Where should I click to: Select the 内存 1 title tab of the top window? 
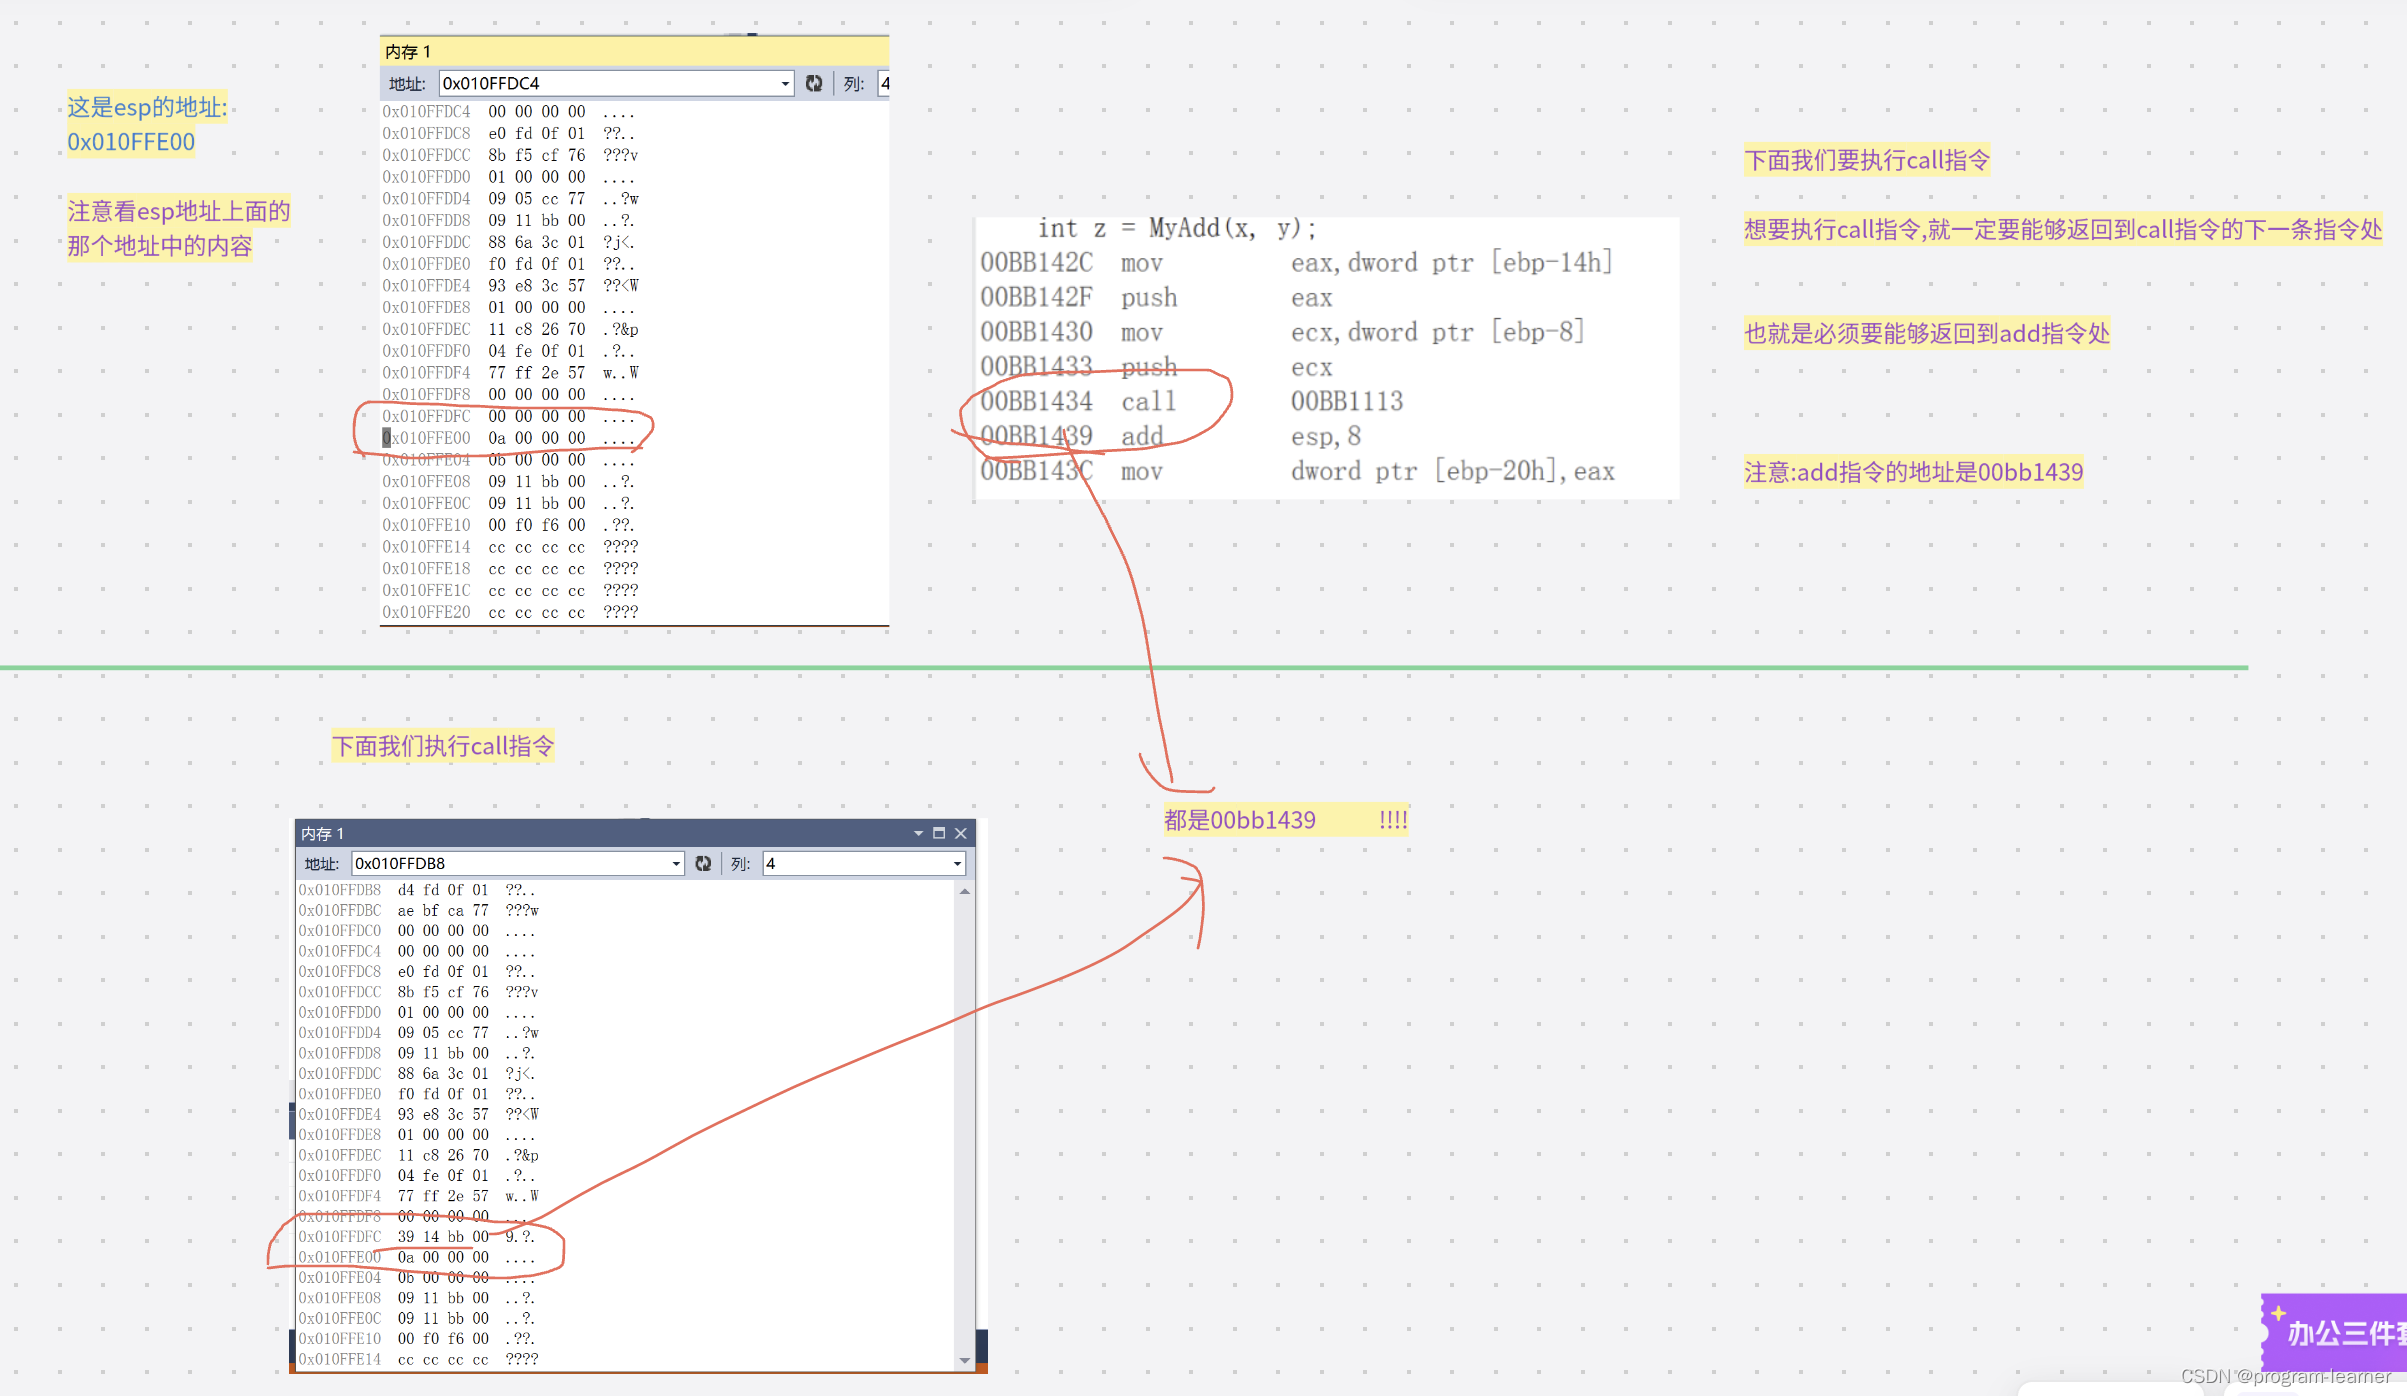tap(408, 52)
